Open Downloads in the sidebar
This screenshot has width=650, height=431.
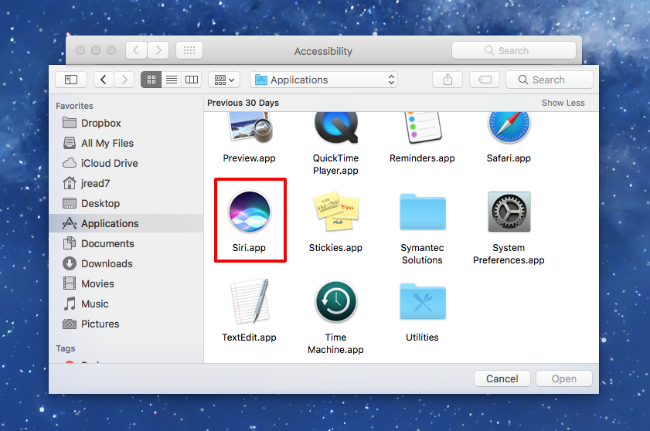click(126, 264)
